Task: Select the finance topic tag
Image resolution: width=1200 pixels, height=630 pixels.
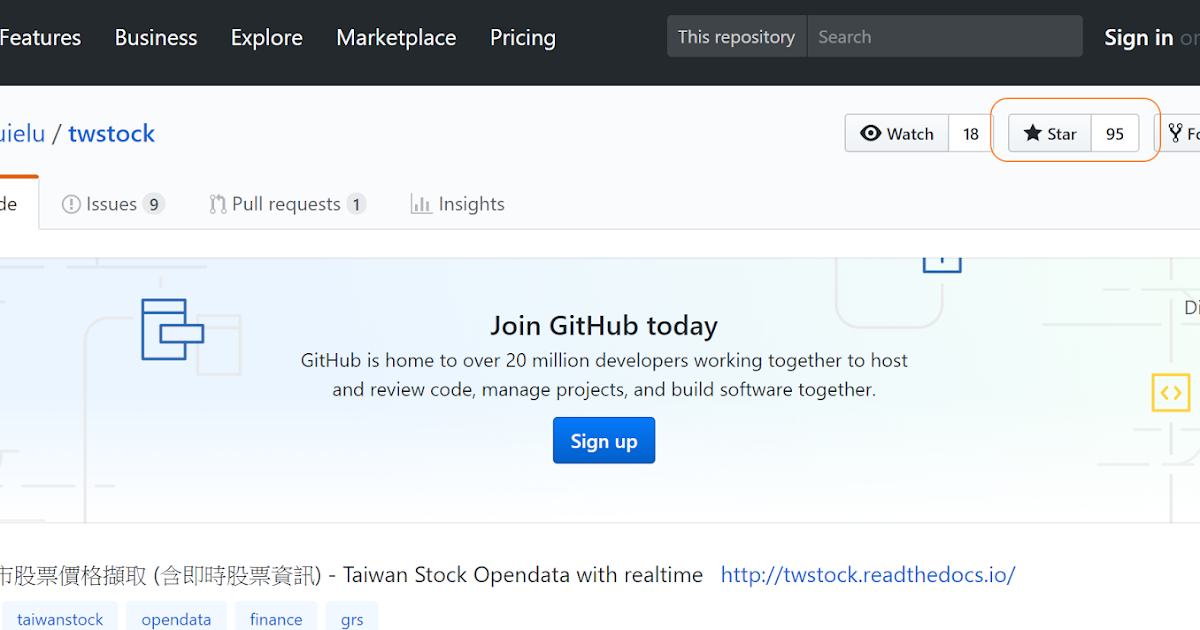Action: click(276, 619)
